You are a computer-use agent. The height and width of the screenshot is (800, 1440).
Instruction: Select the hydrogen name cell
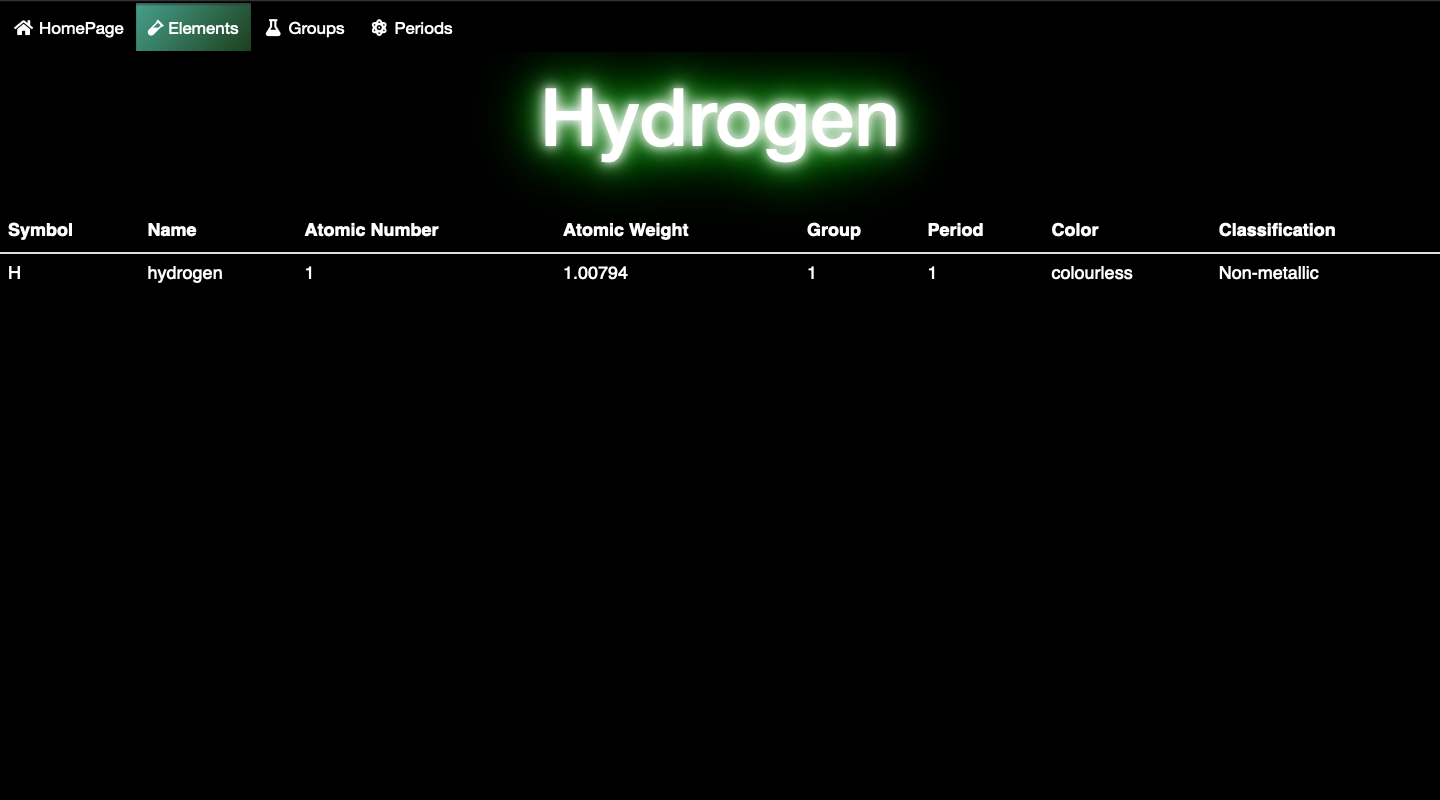pos(185,273)
